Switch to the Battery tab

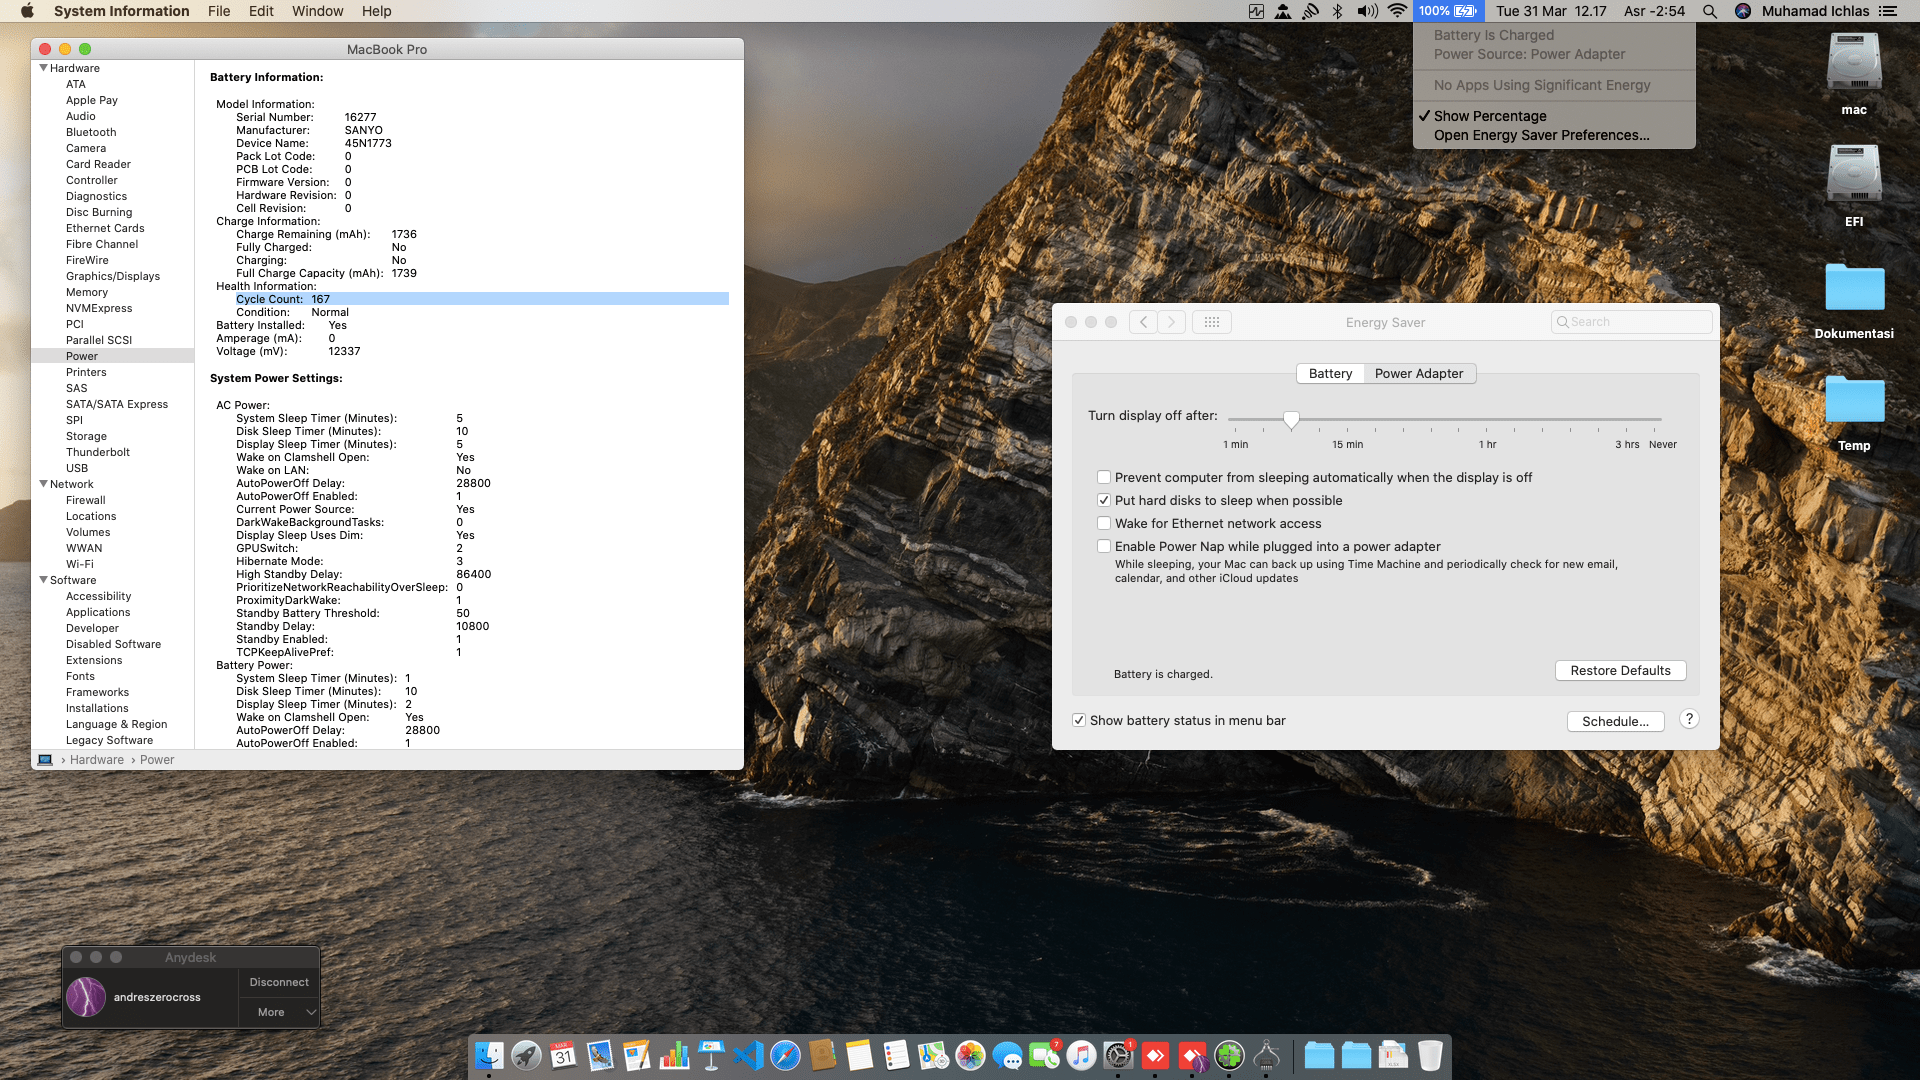[x=1330, y=373]
